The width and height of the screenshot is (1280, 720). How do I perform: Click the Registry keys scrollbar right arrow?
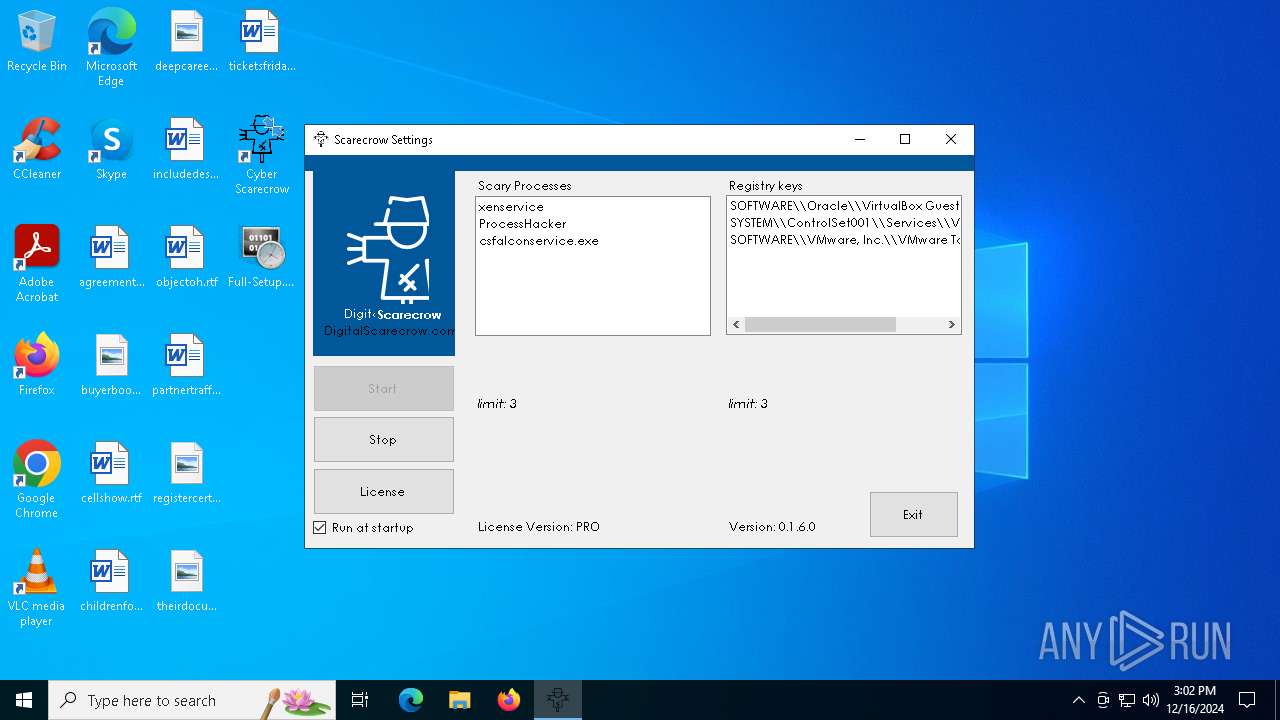click(951, 324)
